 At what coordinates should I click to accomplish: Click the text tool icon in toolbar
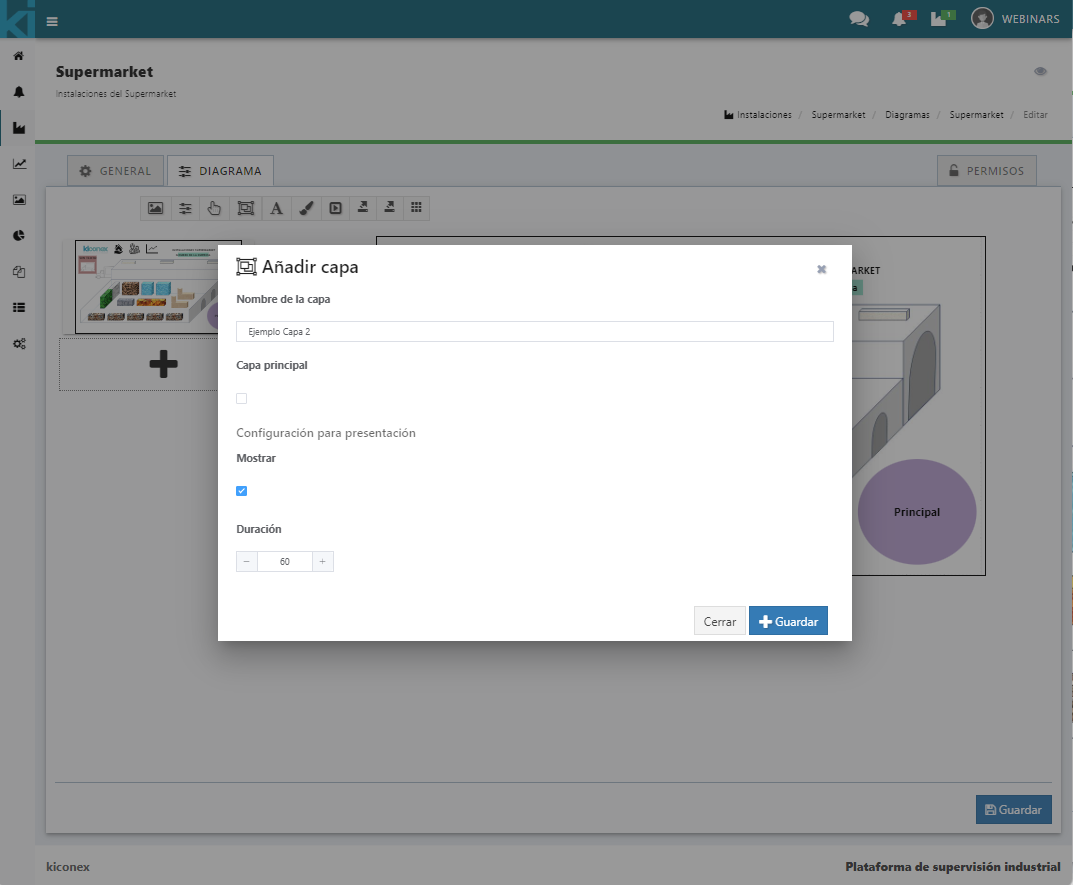click(x=277, y=208)
